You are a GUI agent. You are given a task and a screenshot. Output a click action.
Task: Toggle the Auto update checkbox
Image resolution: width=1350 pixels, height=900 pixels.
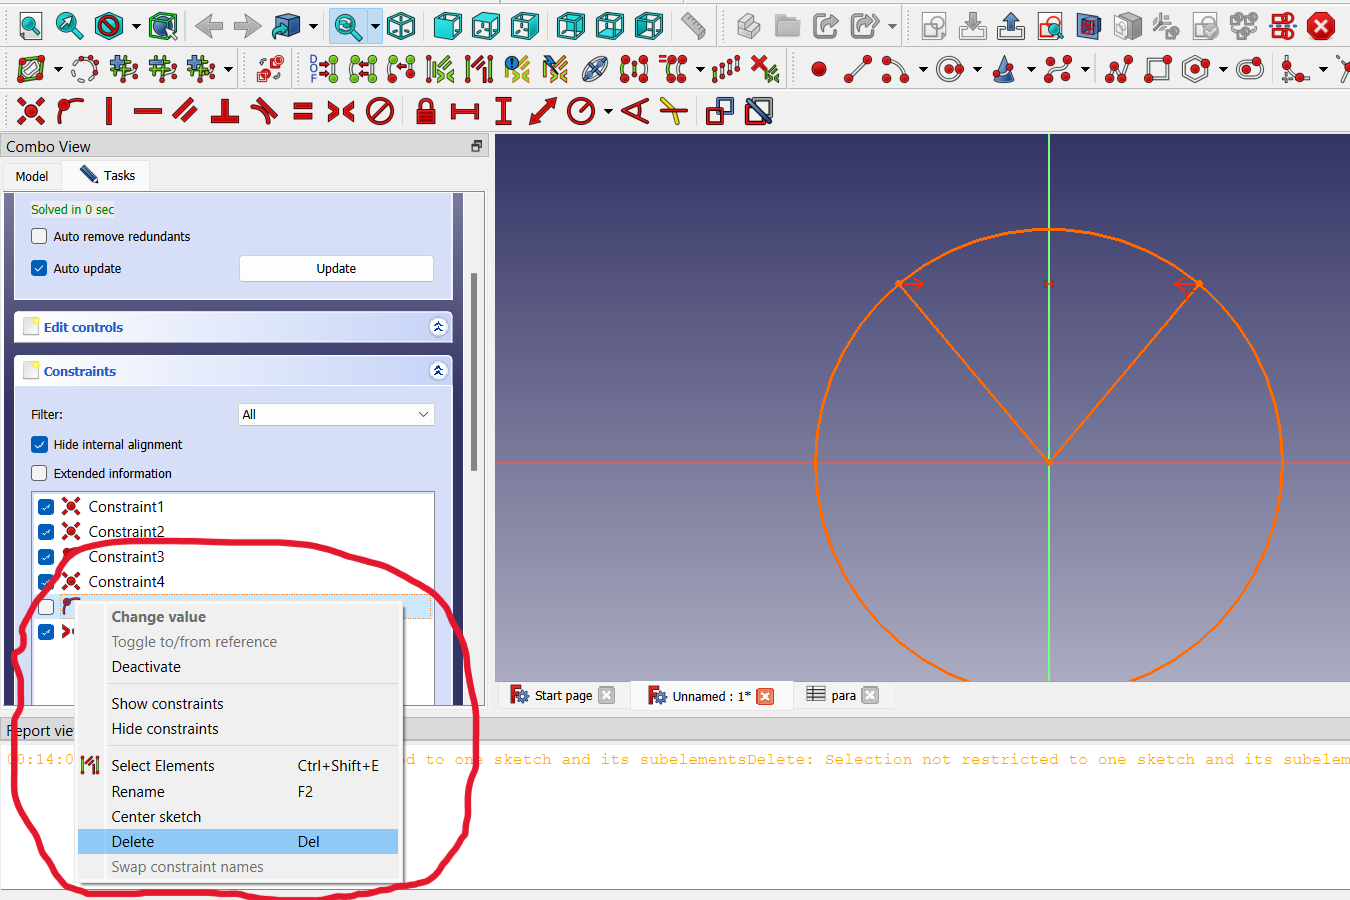39,268
